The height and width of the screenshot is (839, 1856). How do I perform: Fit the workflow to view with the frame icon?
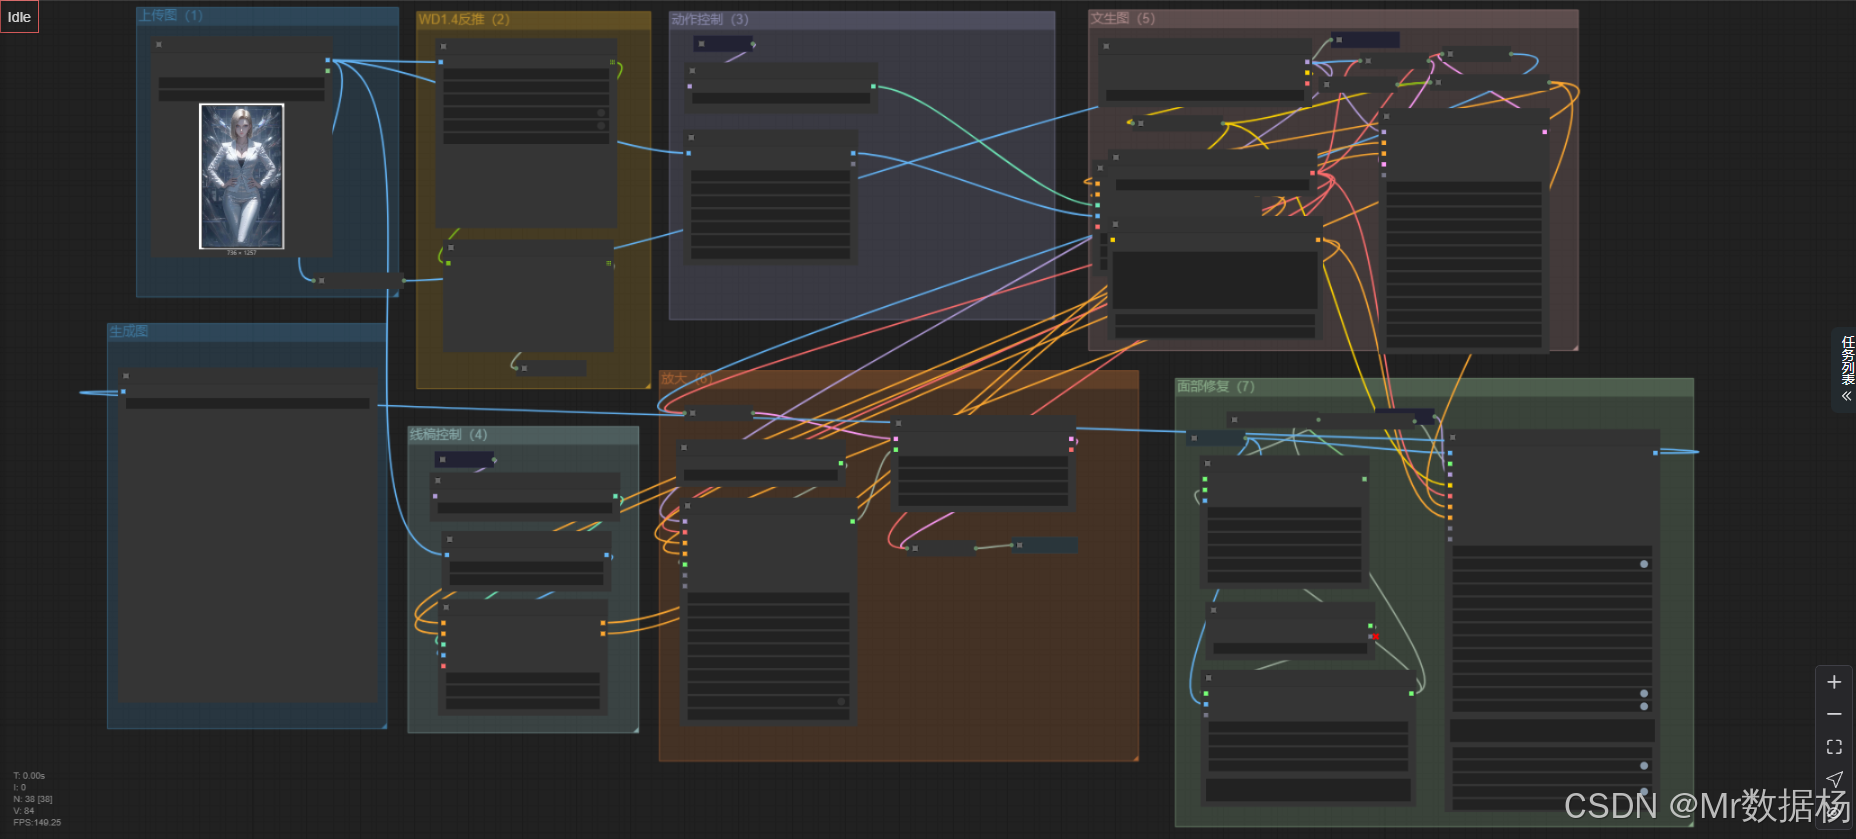[x=1834, y=747]
